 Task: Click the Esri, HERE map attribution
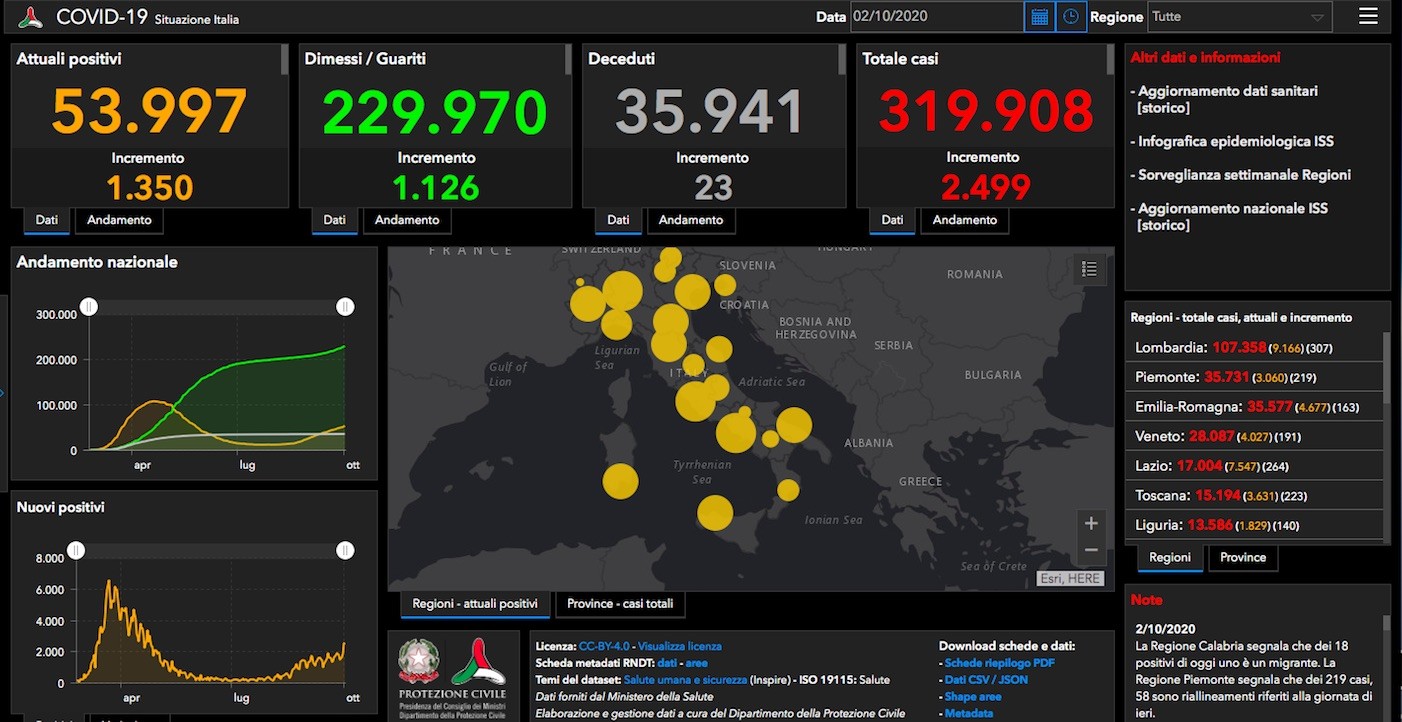1070,578
